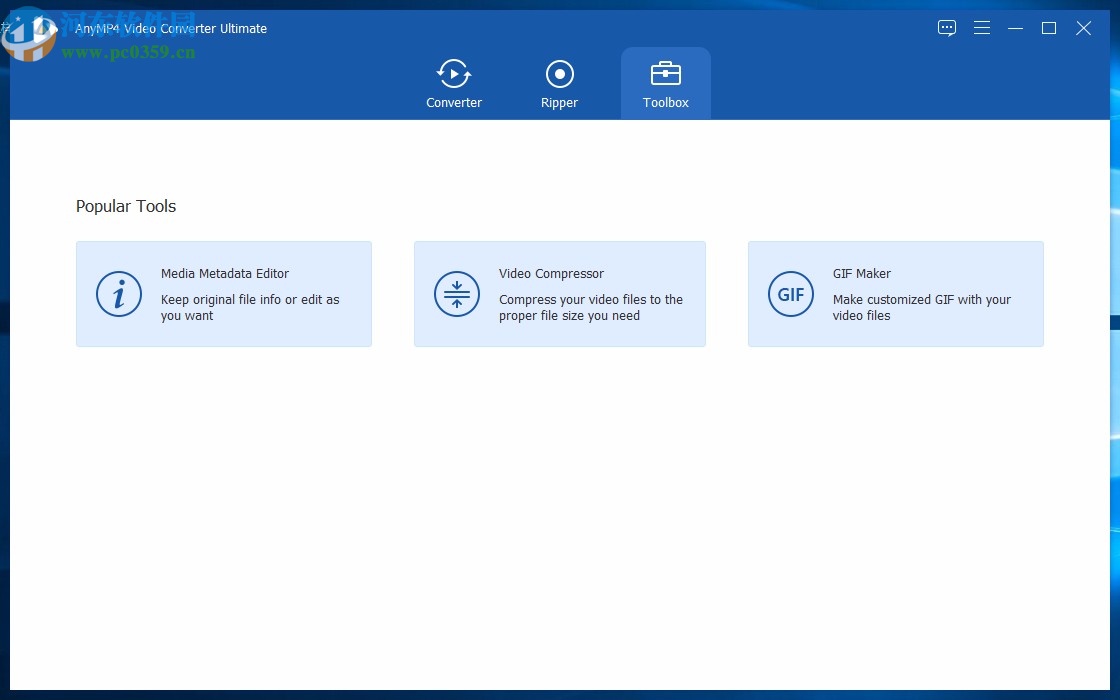Select the Toolbox tab label

665,103
